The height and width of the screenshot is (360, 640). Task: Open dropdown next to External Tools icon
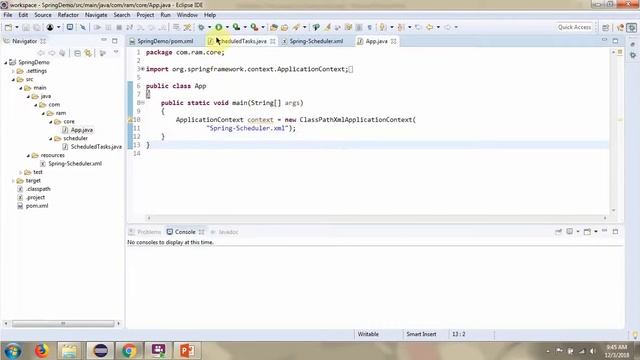click(x=263, y=27)
